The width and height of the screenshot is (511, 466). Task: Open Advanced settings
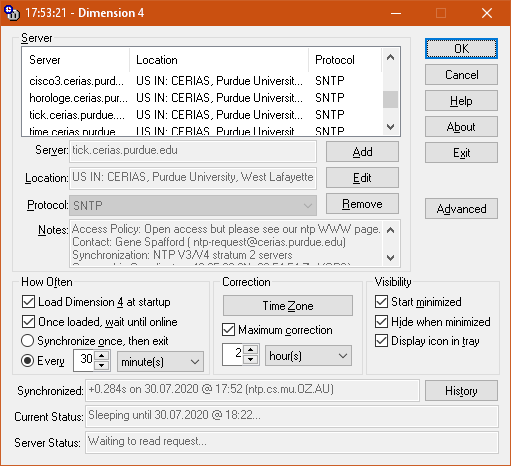[x=461, y=209]
